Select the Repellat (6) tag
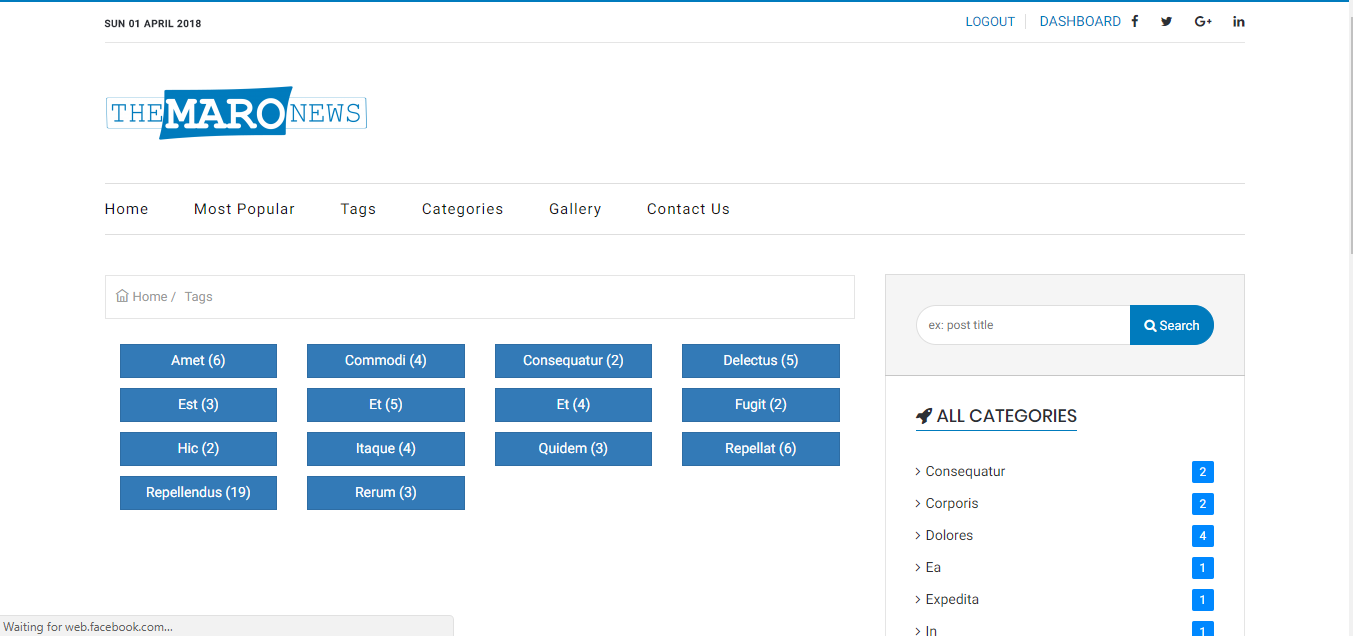 click(761, 449)
